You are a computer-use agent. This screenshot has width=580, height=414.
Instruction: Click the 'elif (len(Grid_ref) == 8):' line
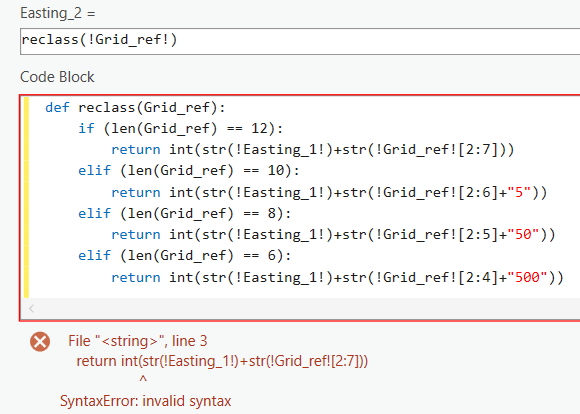pyautogui.click(x=185, y=213)
